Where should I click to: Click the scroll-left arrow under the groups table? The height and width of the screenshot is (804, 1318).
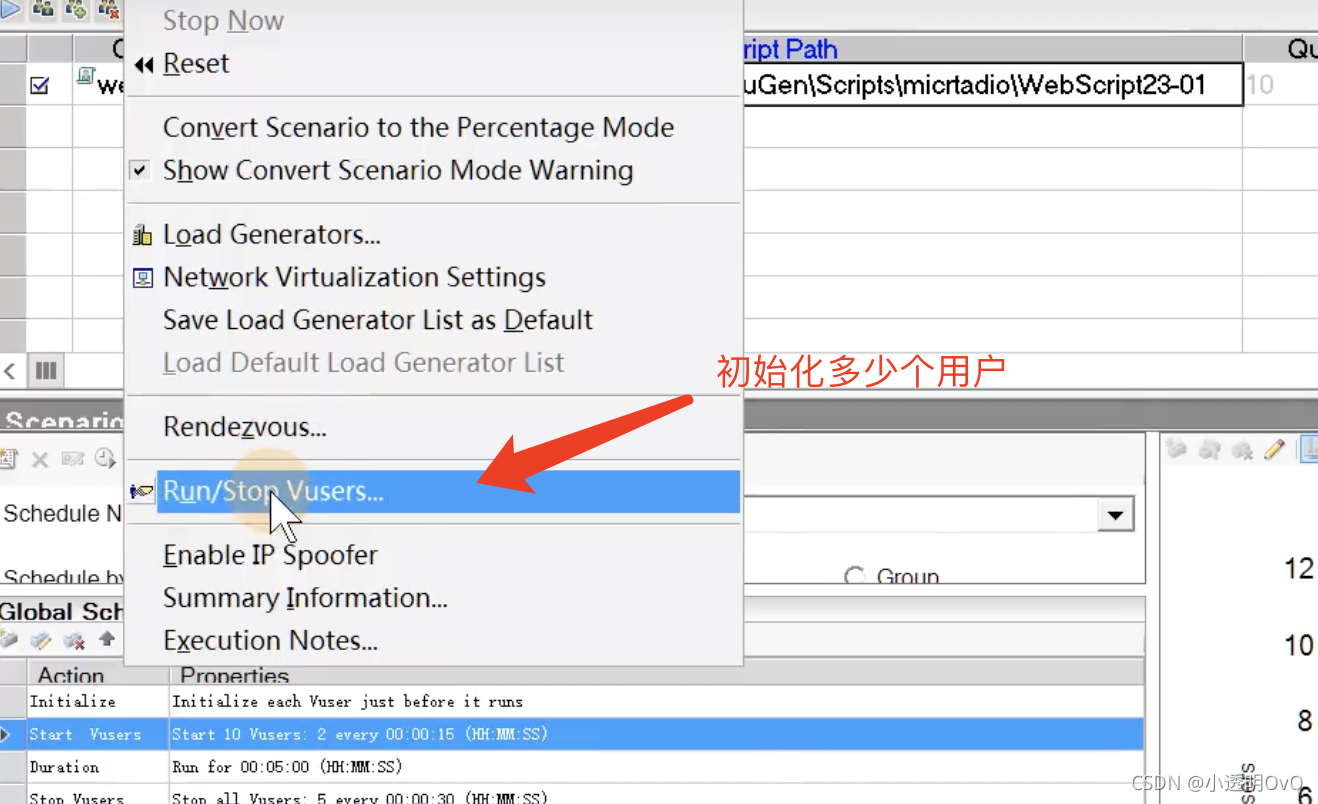coord(10,371)
